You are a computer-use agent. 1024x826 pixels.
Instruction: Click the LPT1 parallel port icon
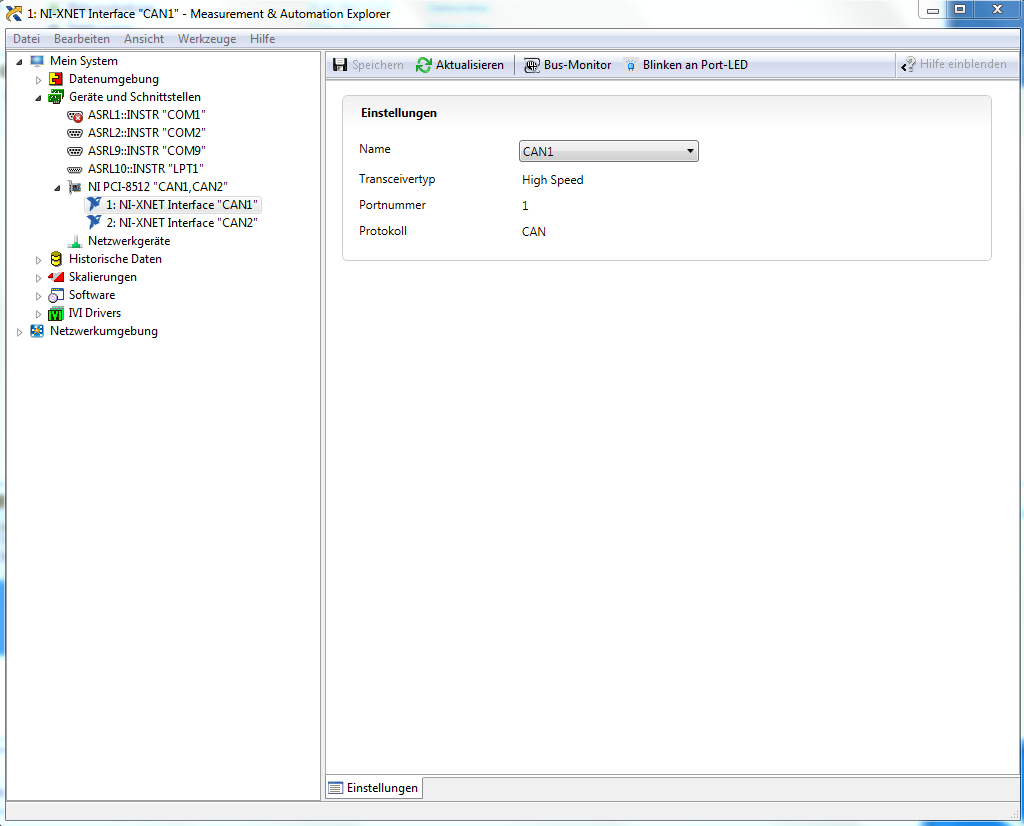click(x=75, y=170)
